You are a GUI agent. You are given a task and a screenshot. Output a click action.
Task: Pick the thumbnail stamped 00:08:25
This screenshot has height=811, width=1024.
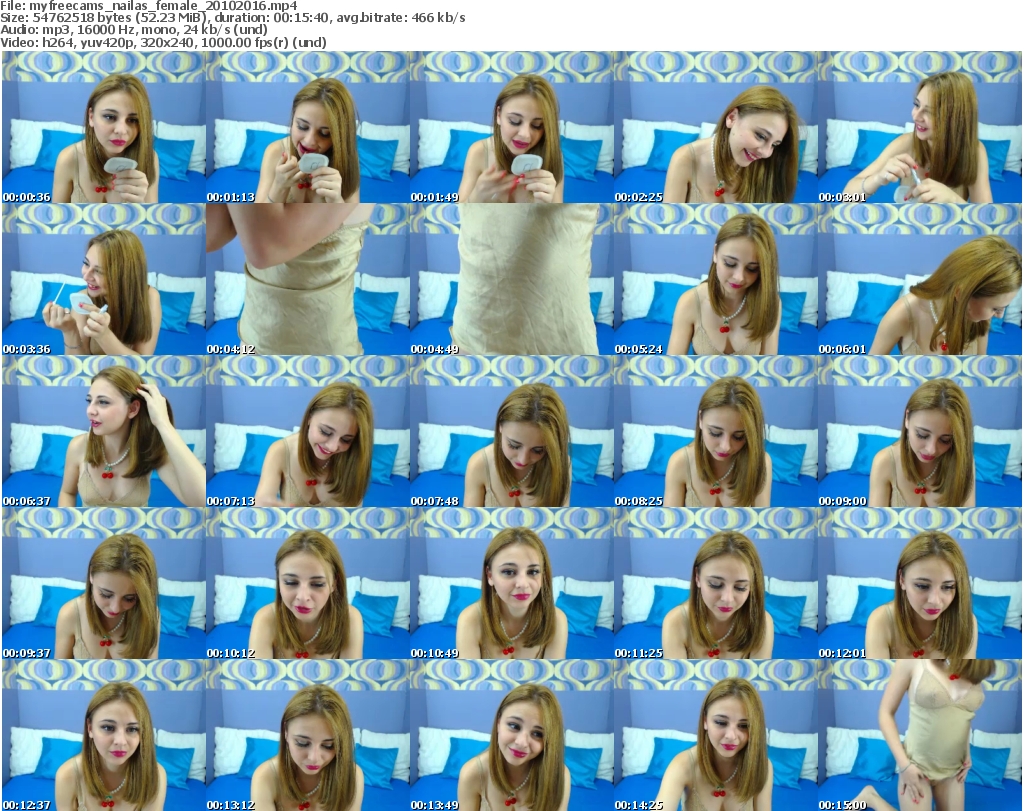(x=715, y=432)
